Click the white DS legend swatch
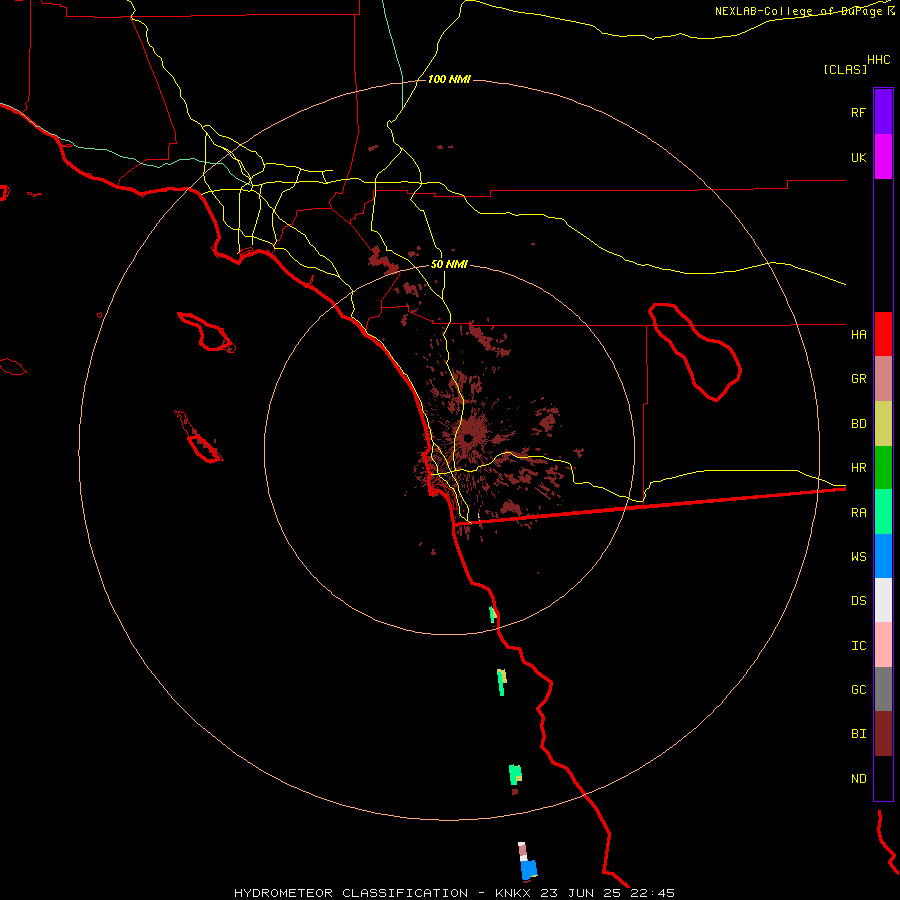This screenshot has width=900, height=900. click(x=883, y=600)
